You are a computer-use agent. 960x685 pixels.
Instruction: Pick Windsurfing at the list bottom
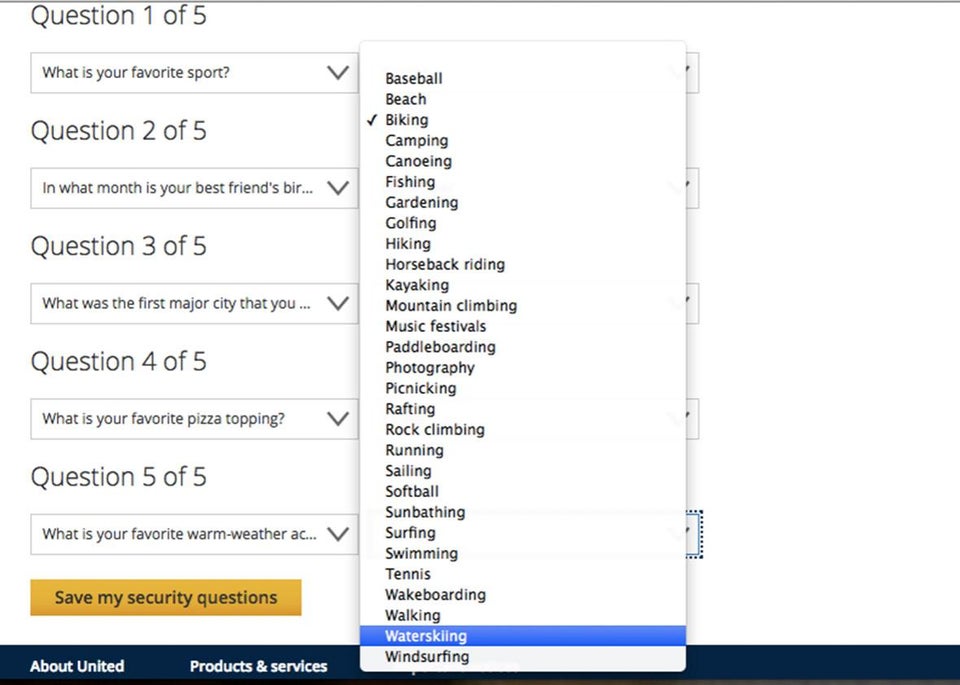pos(425,657)
